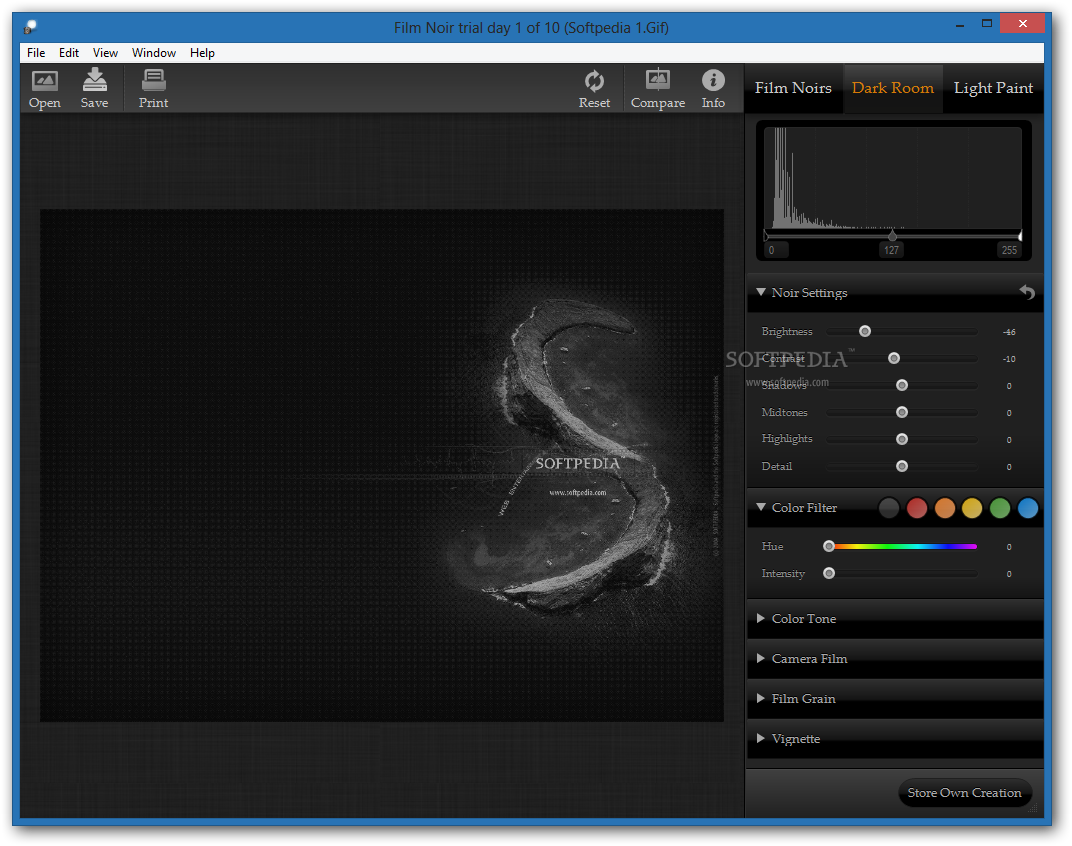Expand the Film Grain section

[x=761, y=698]
